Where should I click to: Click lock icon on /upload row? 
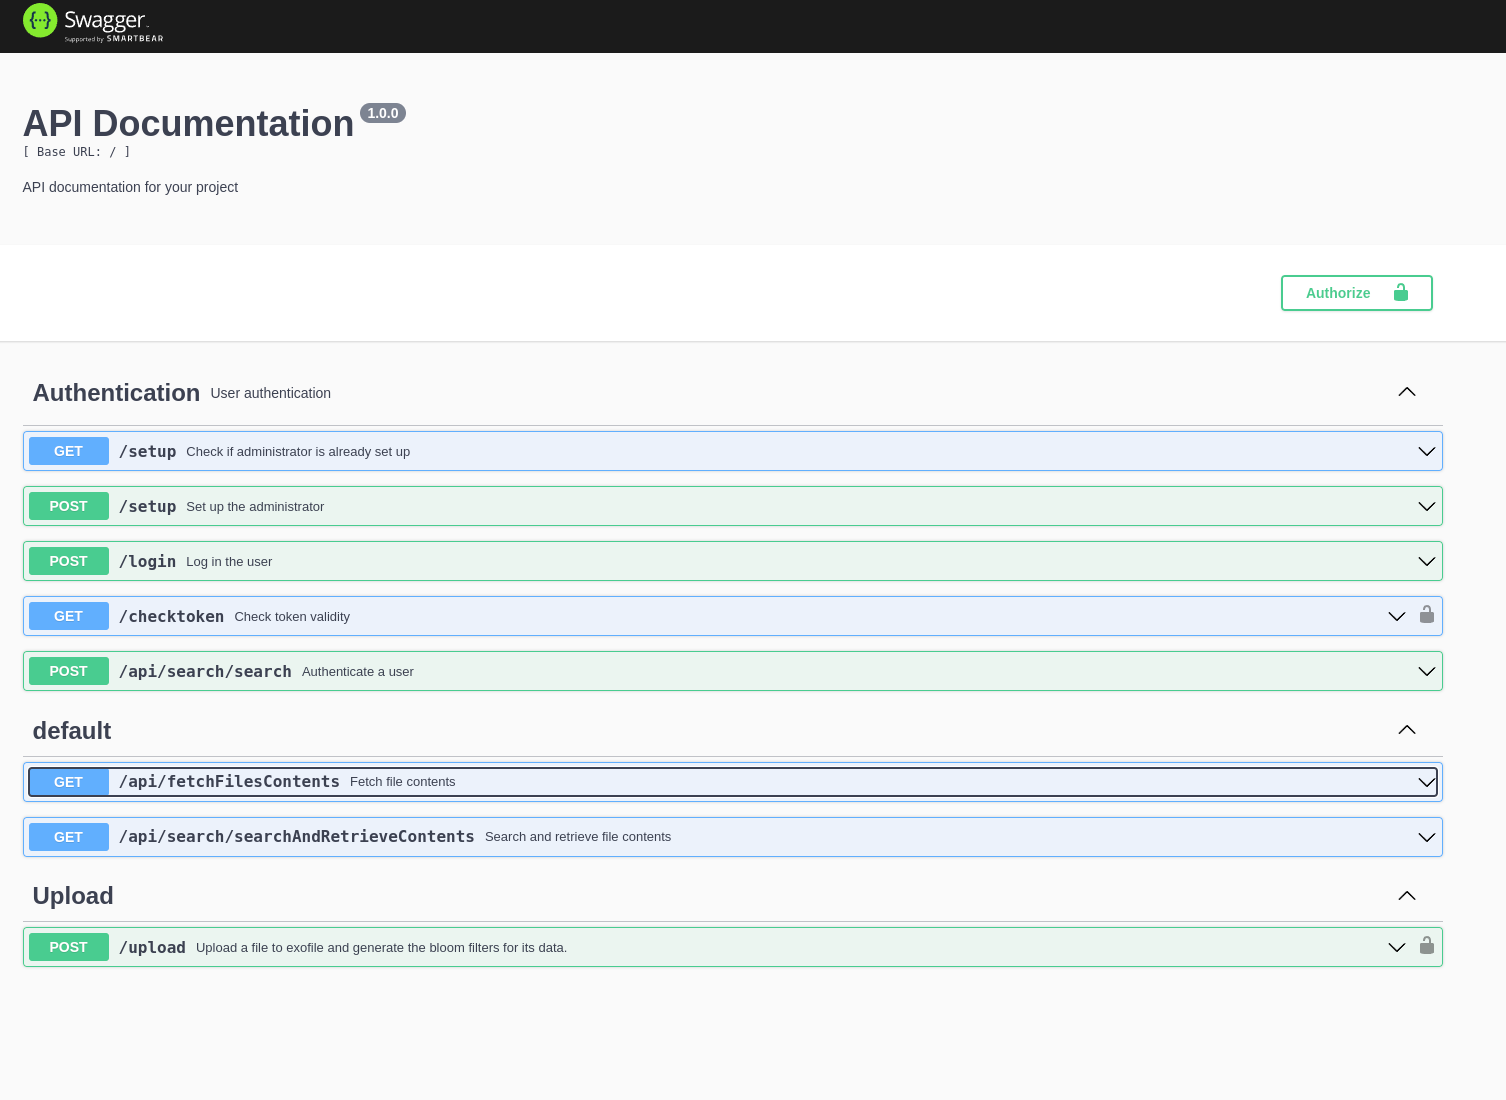point(1427,945)
